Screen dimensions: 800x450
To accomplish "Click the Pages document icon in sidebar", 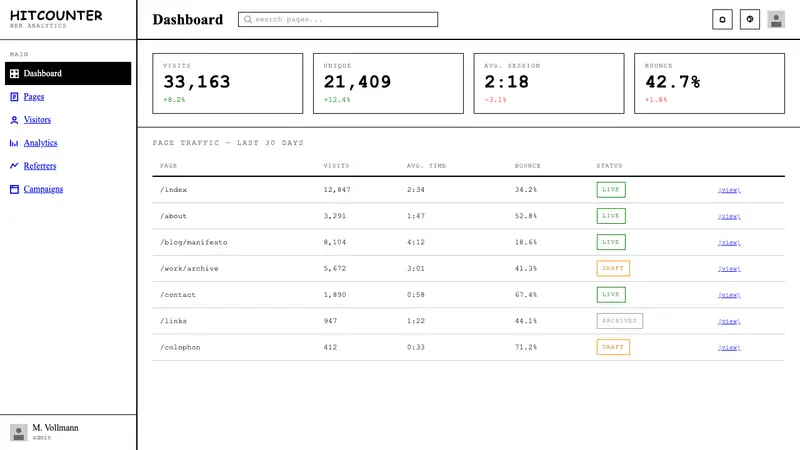I will 14,96.
